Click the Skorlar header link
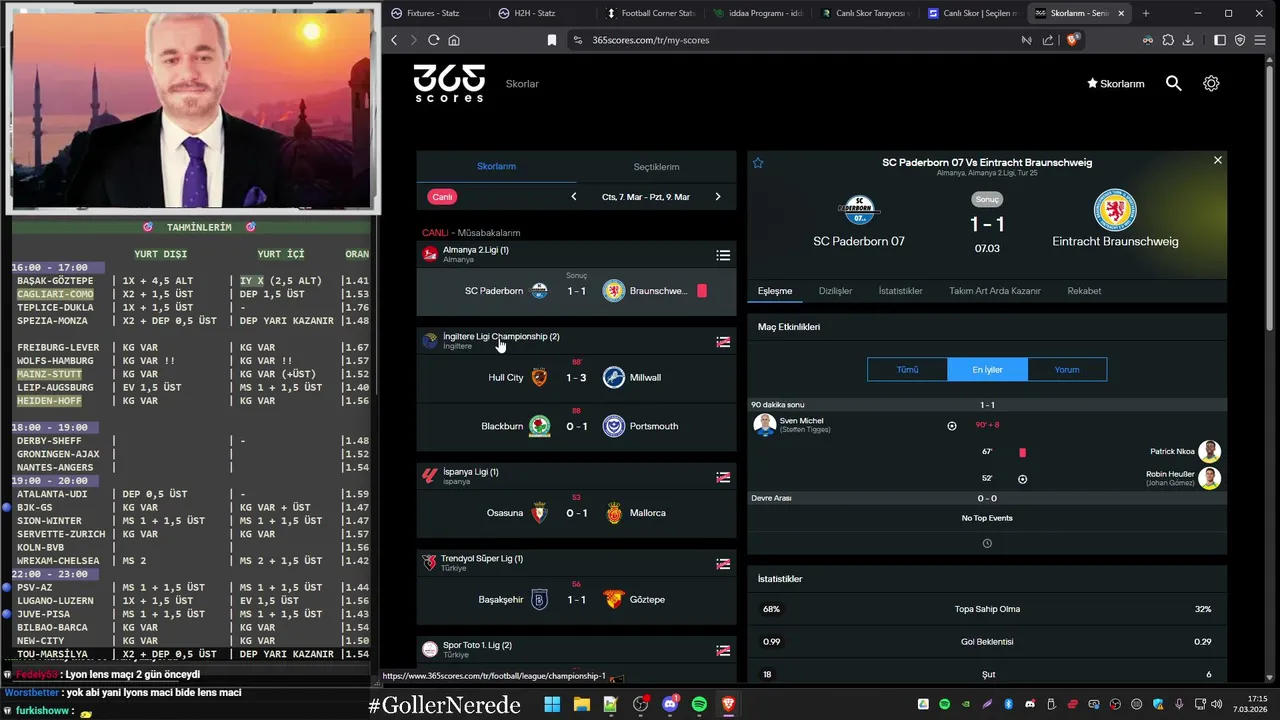Image resolution: width=1280 pixels, height=720 pixels. point(522,84)
